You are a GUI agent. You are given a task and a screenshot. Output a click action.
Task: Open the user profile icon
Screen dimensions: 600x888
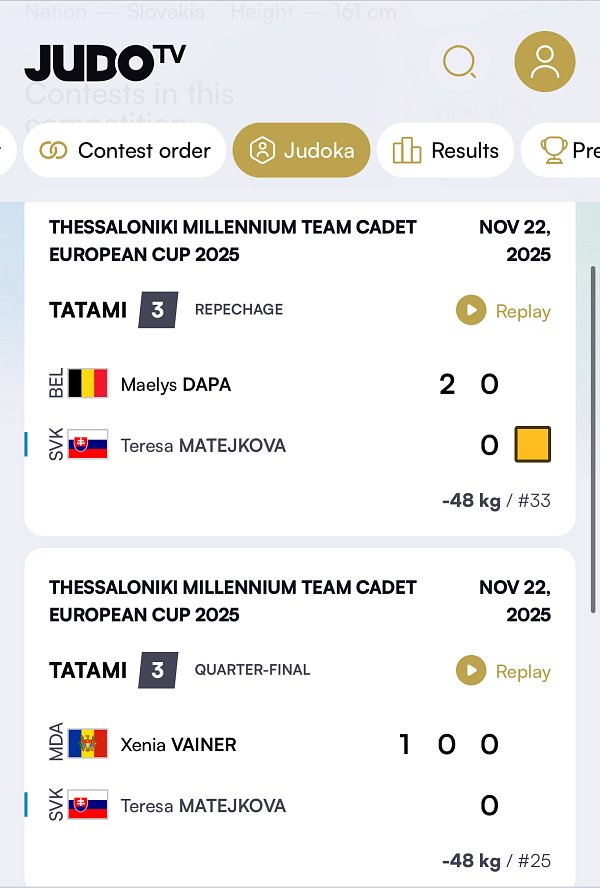[x=544, y=62]
